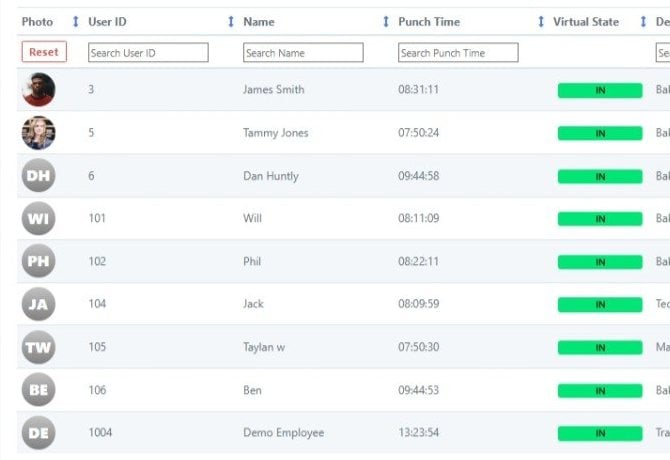Click the WI avatar for Will
670x460 pixels.
coord(38,218)
